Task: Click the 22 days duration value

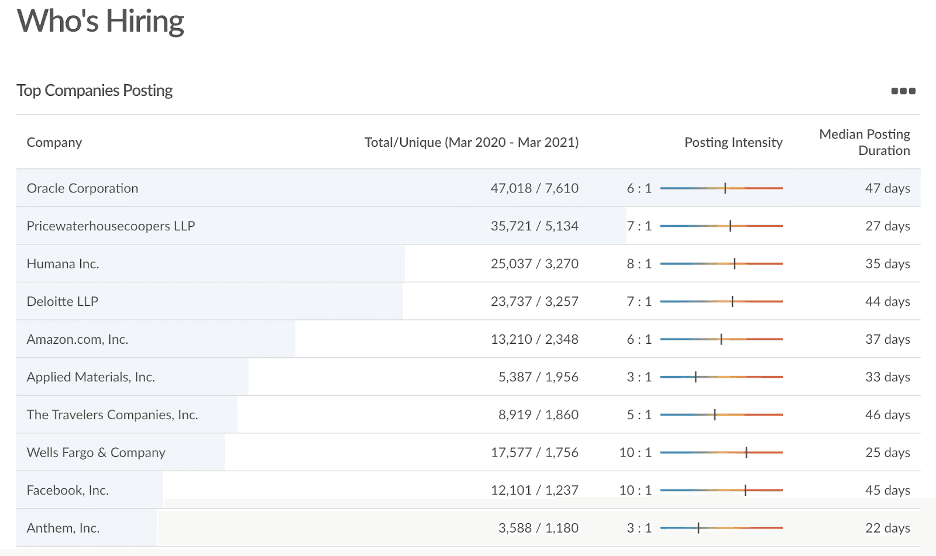Action: tap(888, 528)
